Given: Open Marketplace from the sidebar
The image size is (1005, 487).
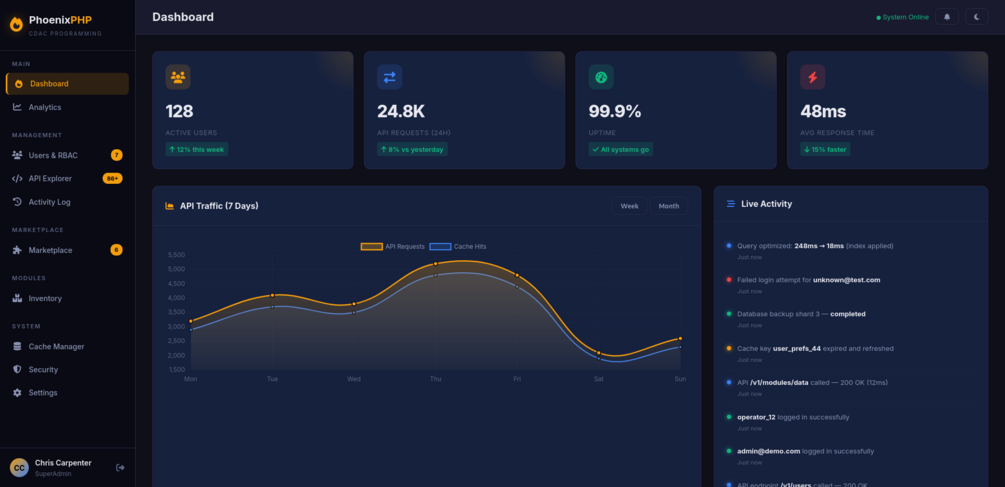Looking at the screenshot, I should tap(67, 250).
